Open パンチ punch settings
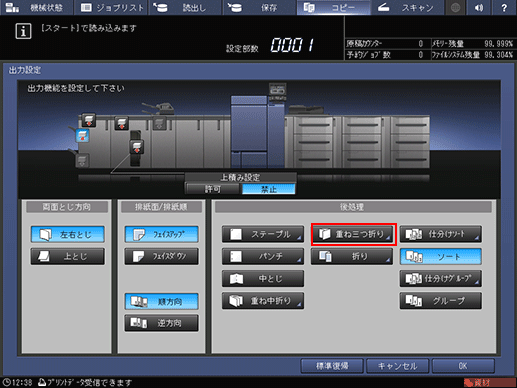Viewport: 517px width, 388px height. point(263,256)
